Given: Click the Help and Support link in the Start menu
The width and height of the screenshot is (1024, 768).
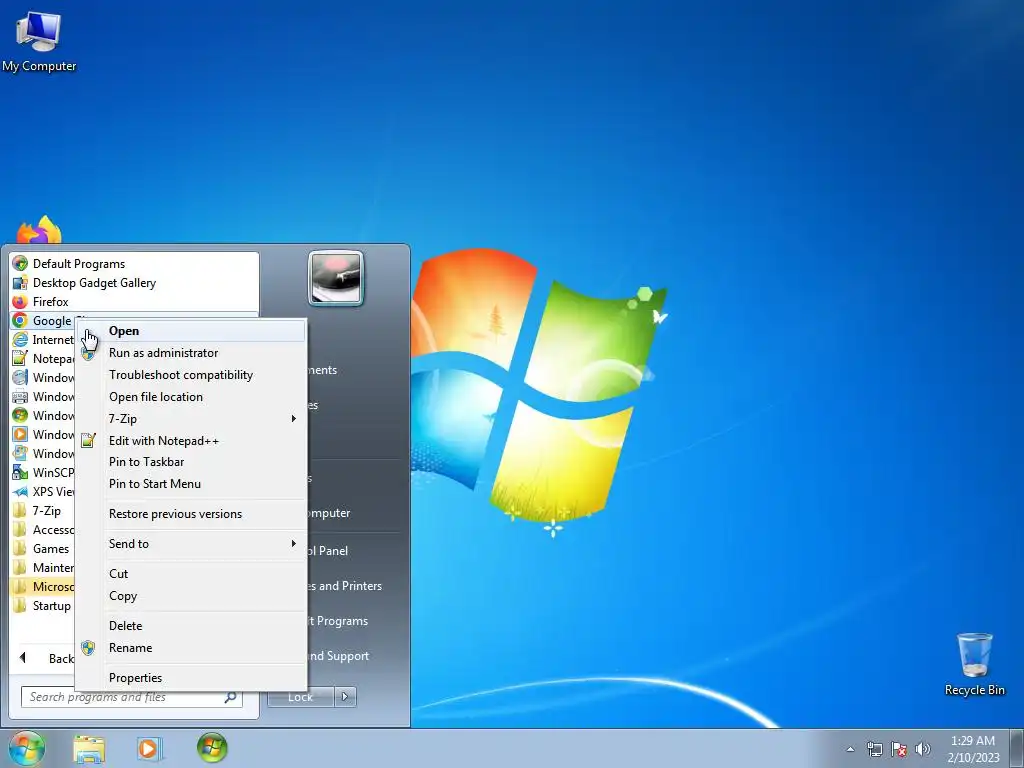Looking at the screenshot, I should [338, 656].
